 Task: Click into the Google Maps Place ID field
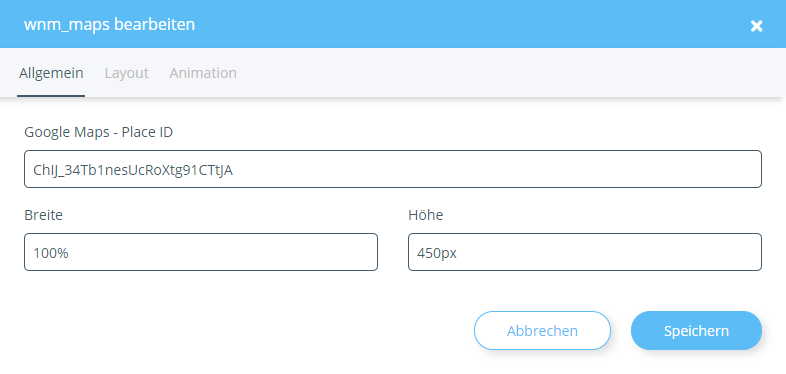coord(393,169)
